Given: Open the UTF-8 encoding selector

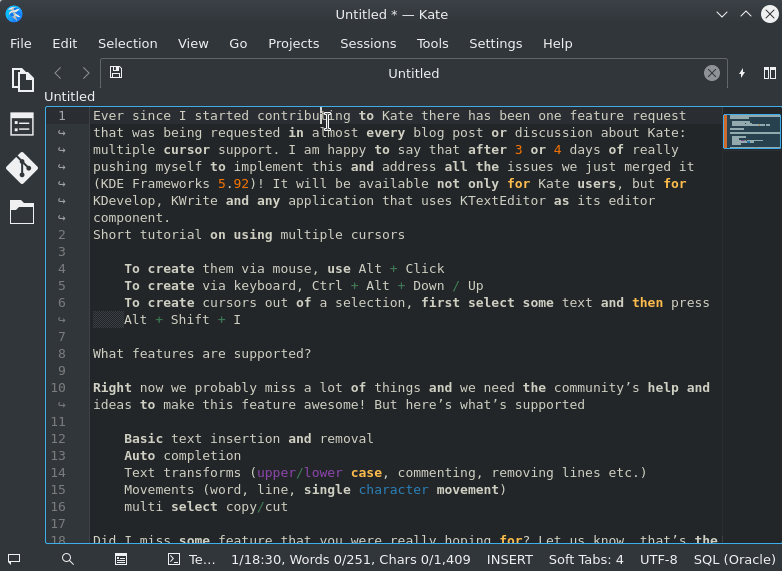Looking at the screenshot, I should coord(658,559).
